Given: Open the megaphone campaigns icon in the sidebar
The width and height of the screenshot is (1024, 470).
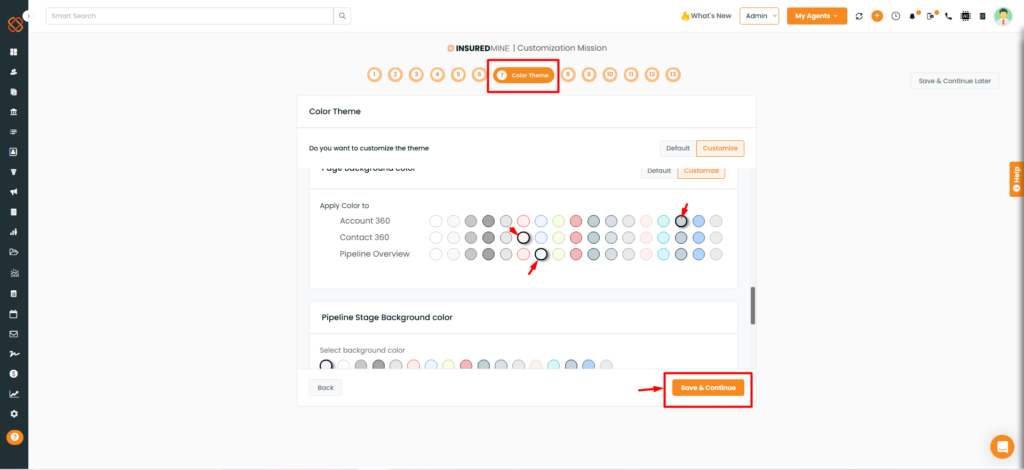Looking at the screenshot, I should click(x=14, y=192).
